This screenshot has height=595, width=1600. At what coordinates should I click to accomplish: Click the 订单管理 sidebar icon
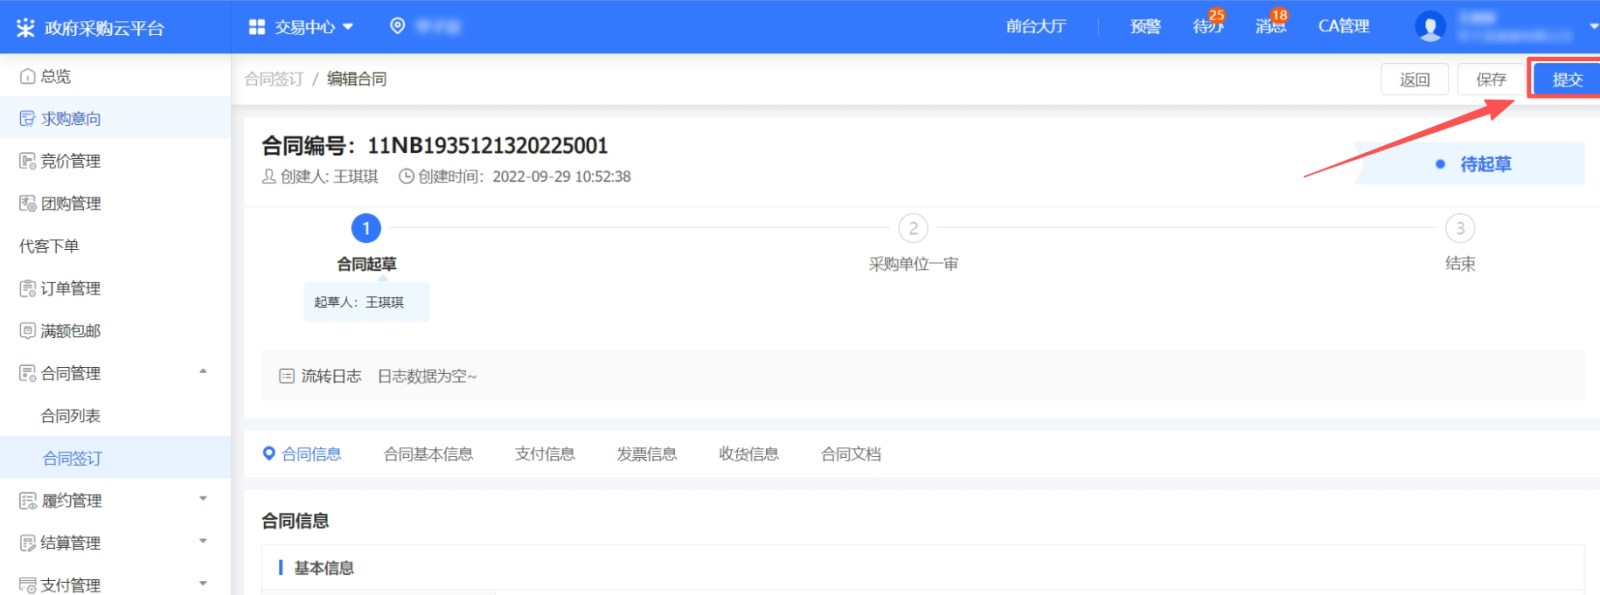(28, 289)
